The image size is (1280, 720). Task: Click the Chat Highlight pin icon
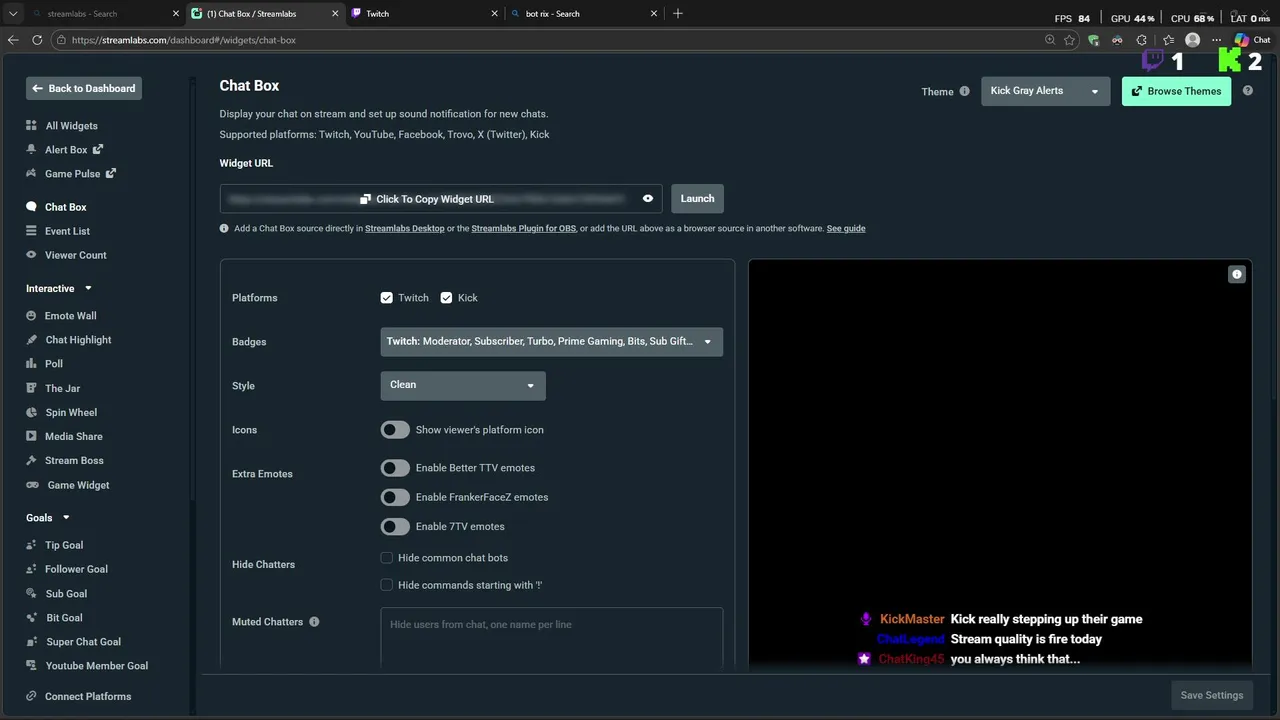(x=31, y=340)
